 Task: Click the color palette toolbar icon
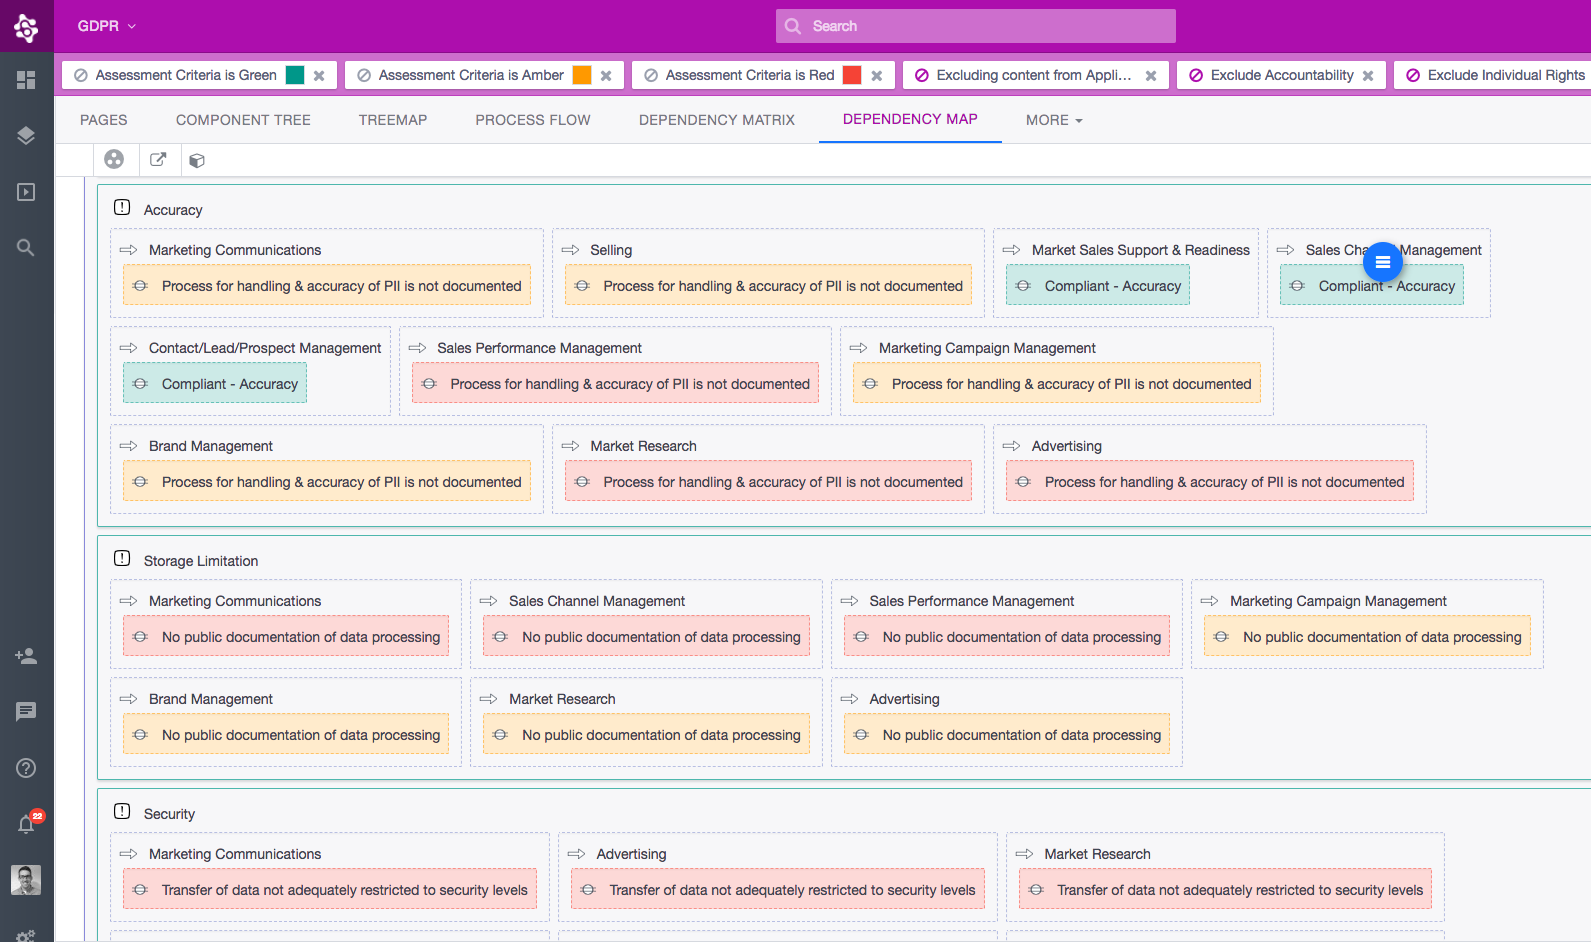[x=114, y=159]
